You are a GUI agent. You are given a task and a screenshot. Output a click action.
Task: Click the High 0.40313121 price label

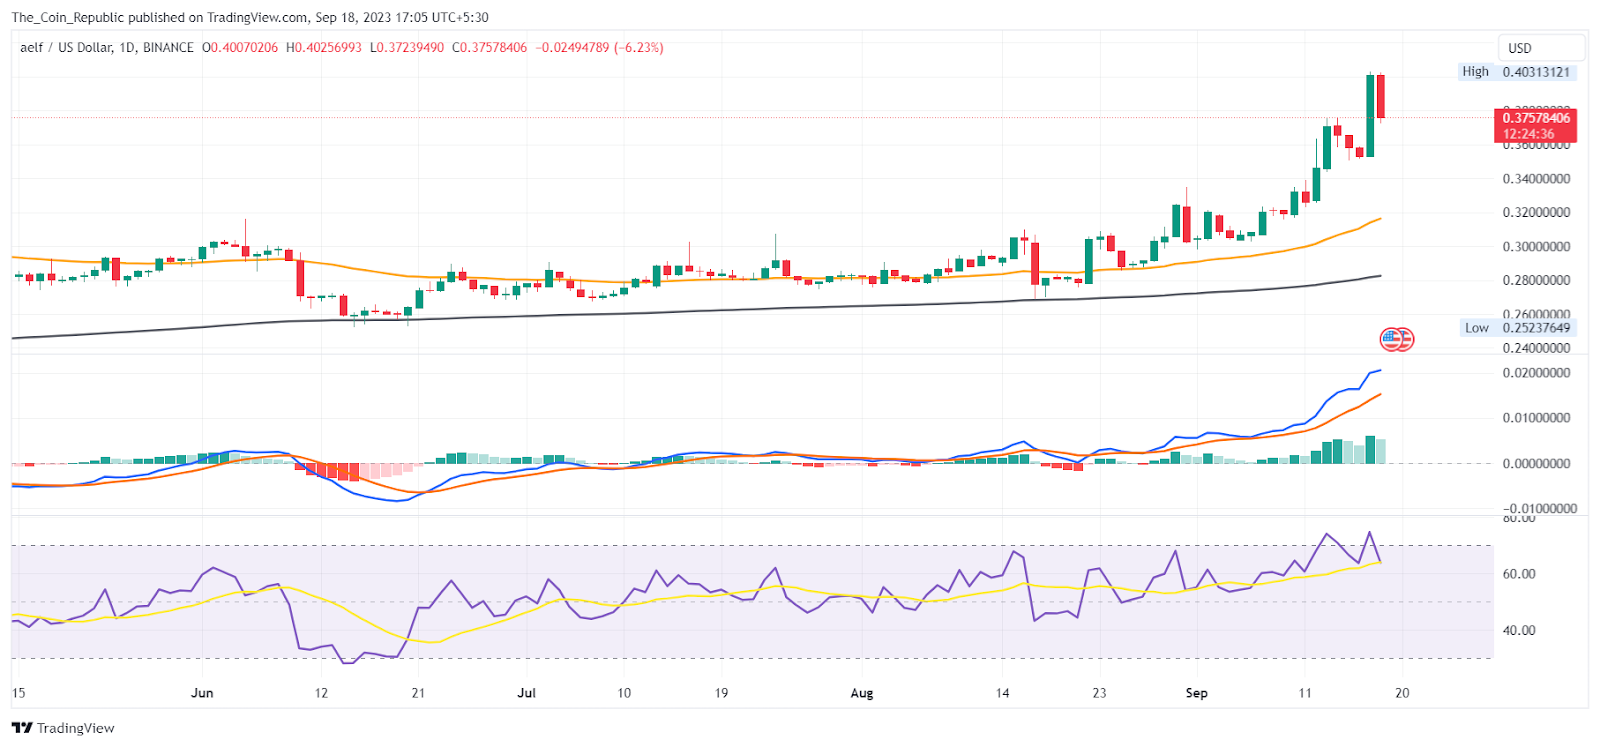click(x=1516, y=72)
